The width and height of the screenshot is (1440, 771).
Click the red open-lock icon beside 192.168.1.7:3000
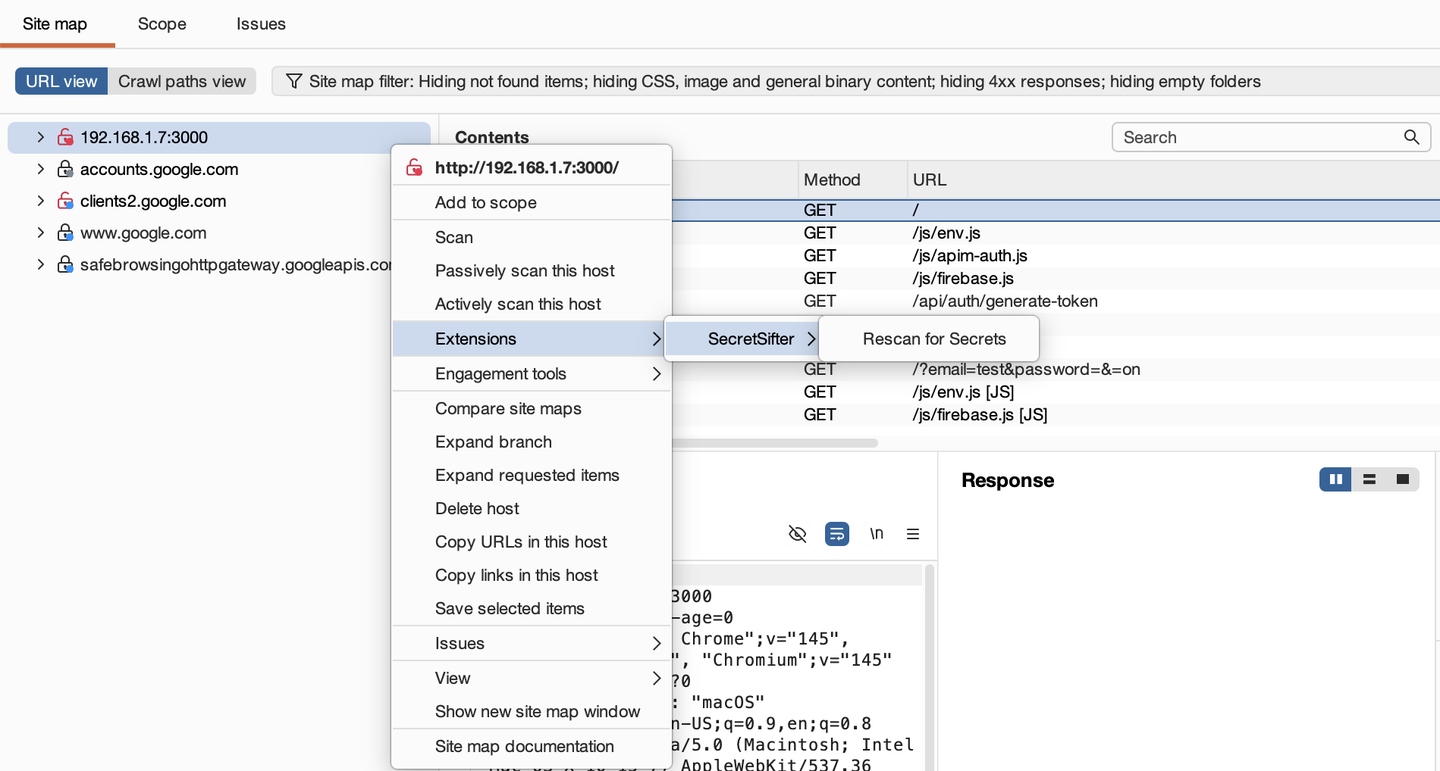[65, 137]
